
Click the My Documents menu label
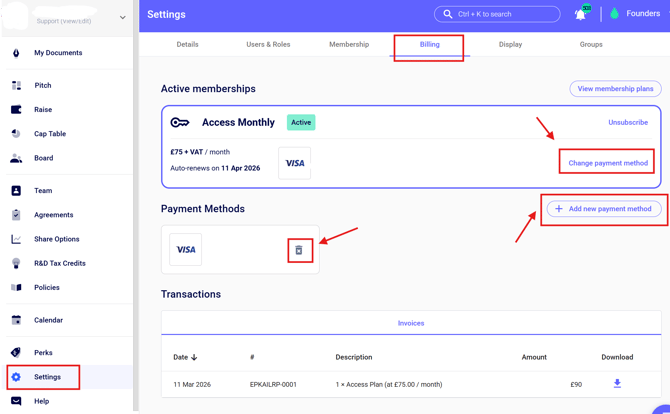(x=58, y=53)
